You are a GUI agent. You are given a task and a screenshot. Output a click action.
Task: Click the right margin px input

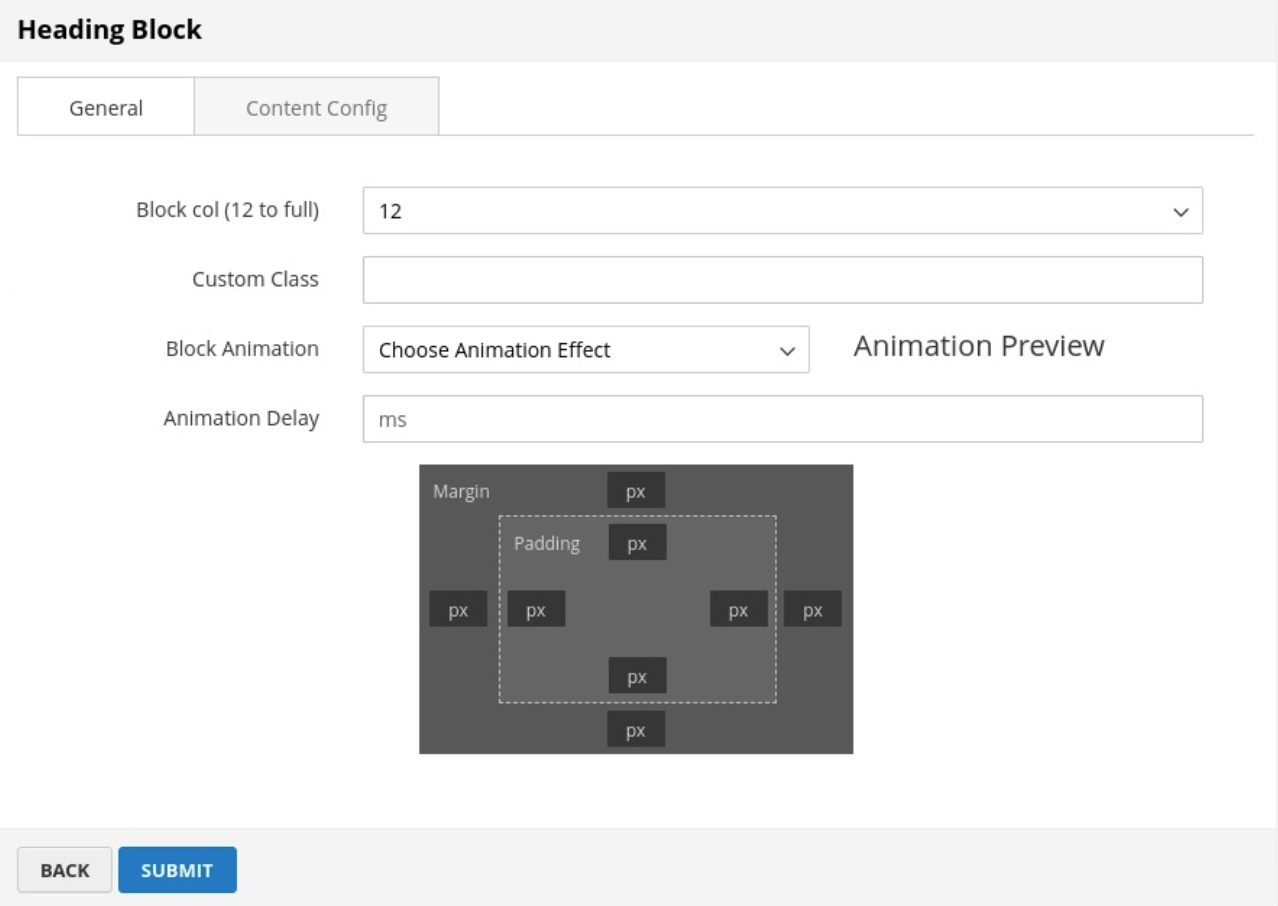[x=812, y=609]
